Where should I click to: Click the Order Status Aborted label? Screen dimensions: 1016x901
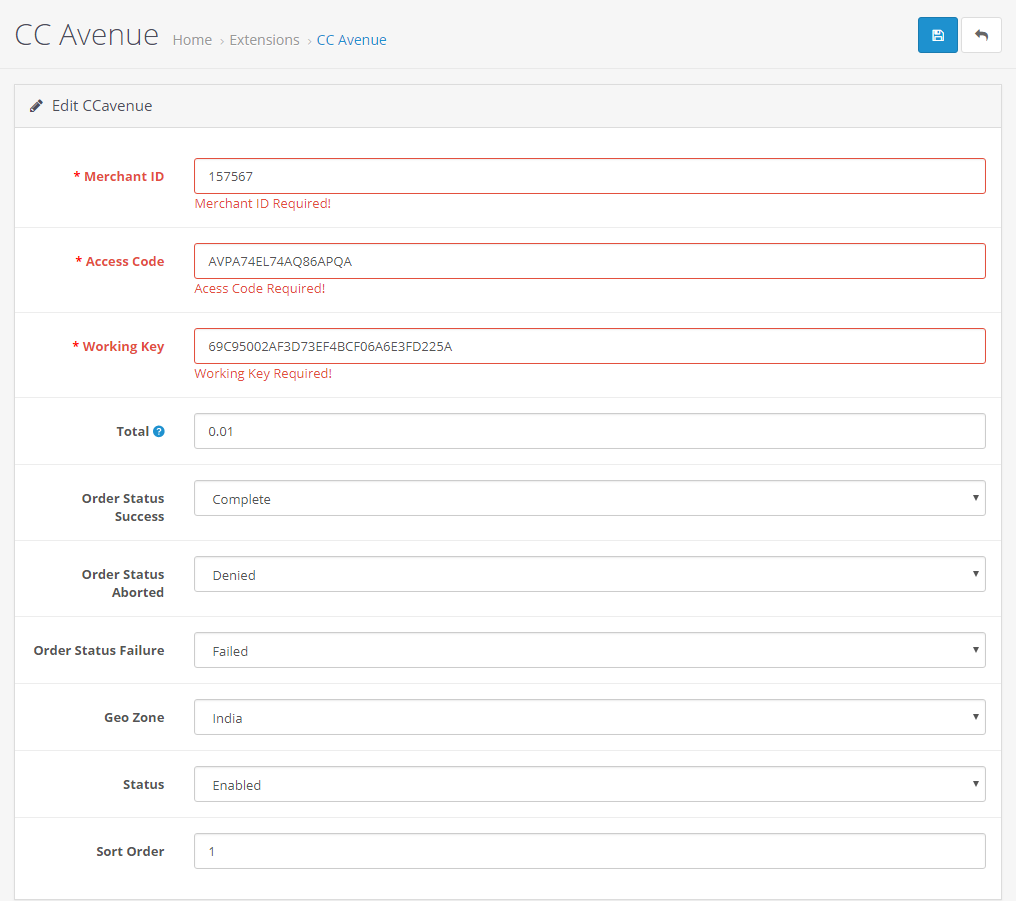(123, 583)
